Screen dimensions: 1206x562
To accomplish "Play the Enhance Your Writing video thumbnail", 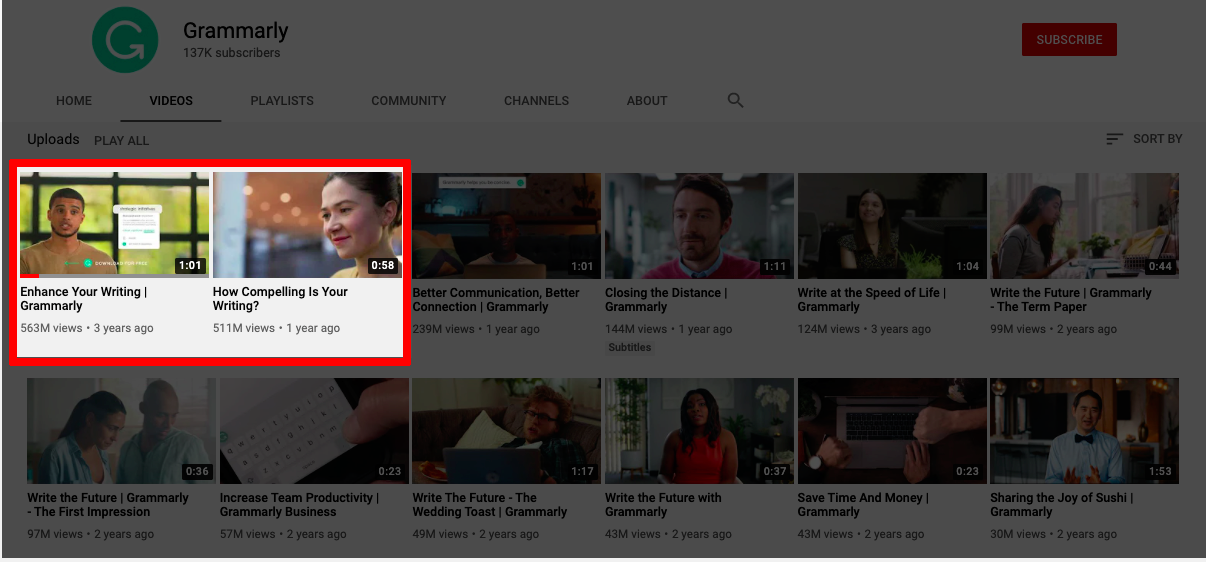I will point(115,224).
